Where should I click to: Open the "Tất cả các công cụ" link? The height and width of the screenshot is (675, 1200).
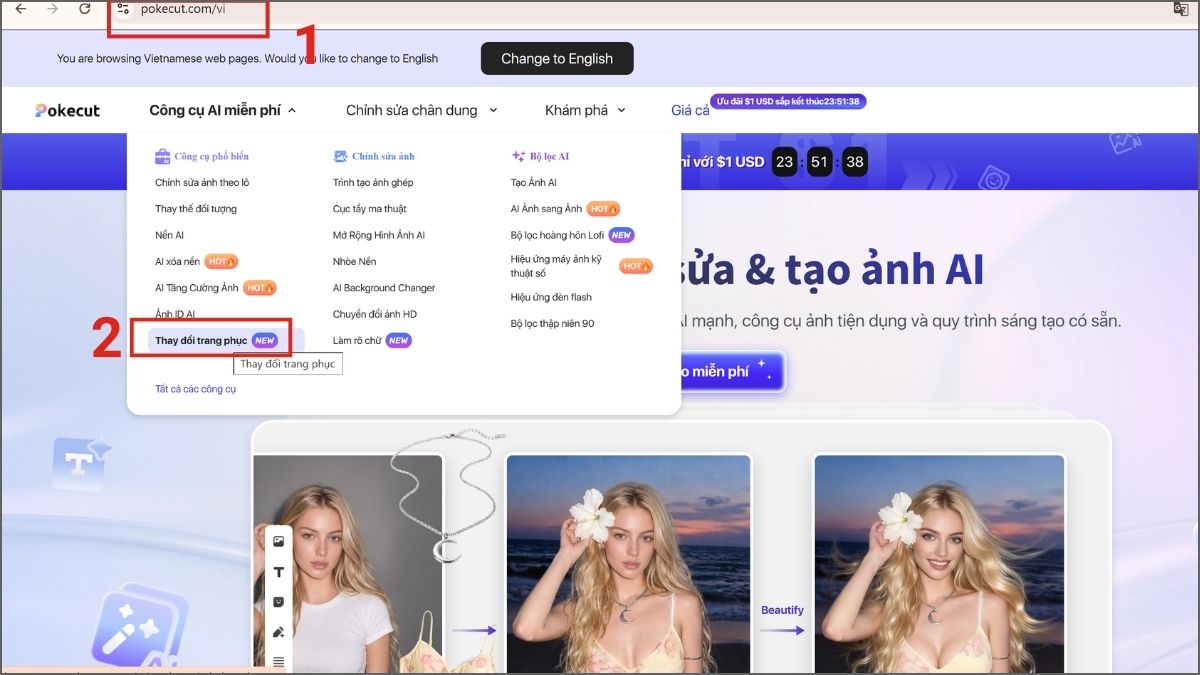(196, 389)
